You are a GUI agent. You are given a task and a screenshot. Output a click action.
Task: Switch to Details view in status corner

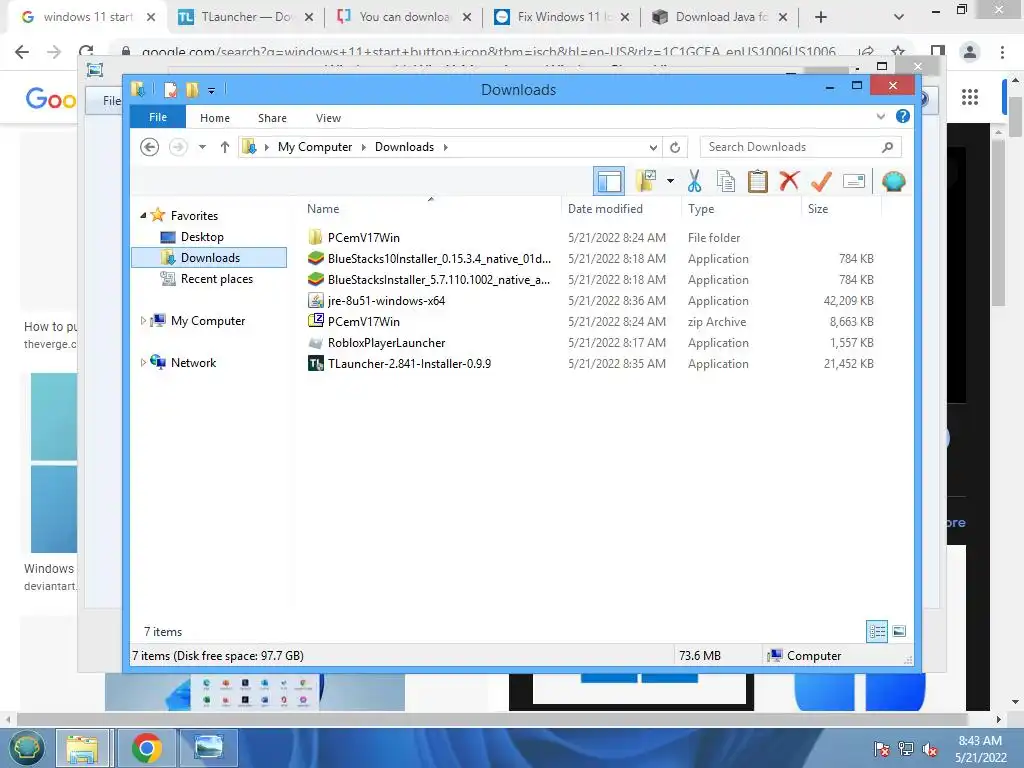[x=877, y=631]
